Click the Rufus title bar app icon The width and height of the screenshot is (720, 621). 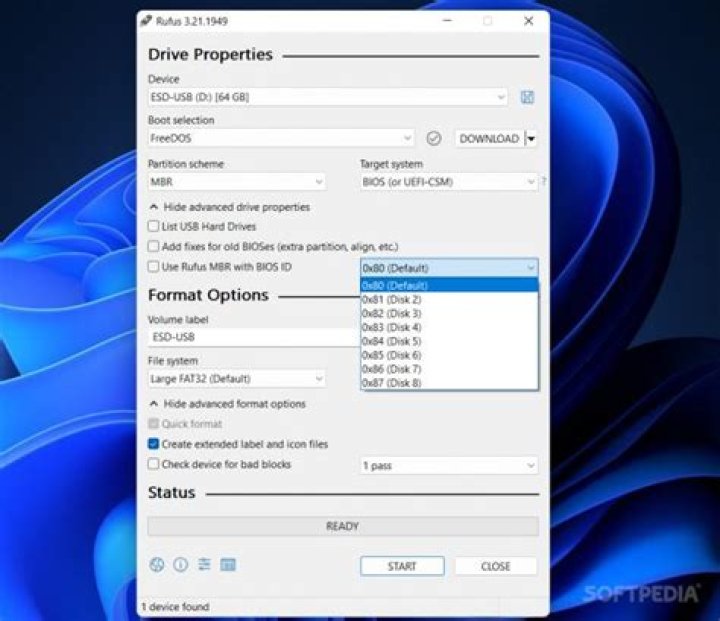(148, 20)
